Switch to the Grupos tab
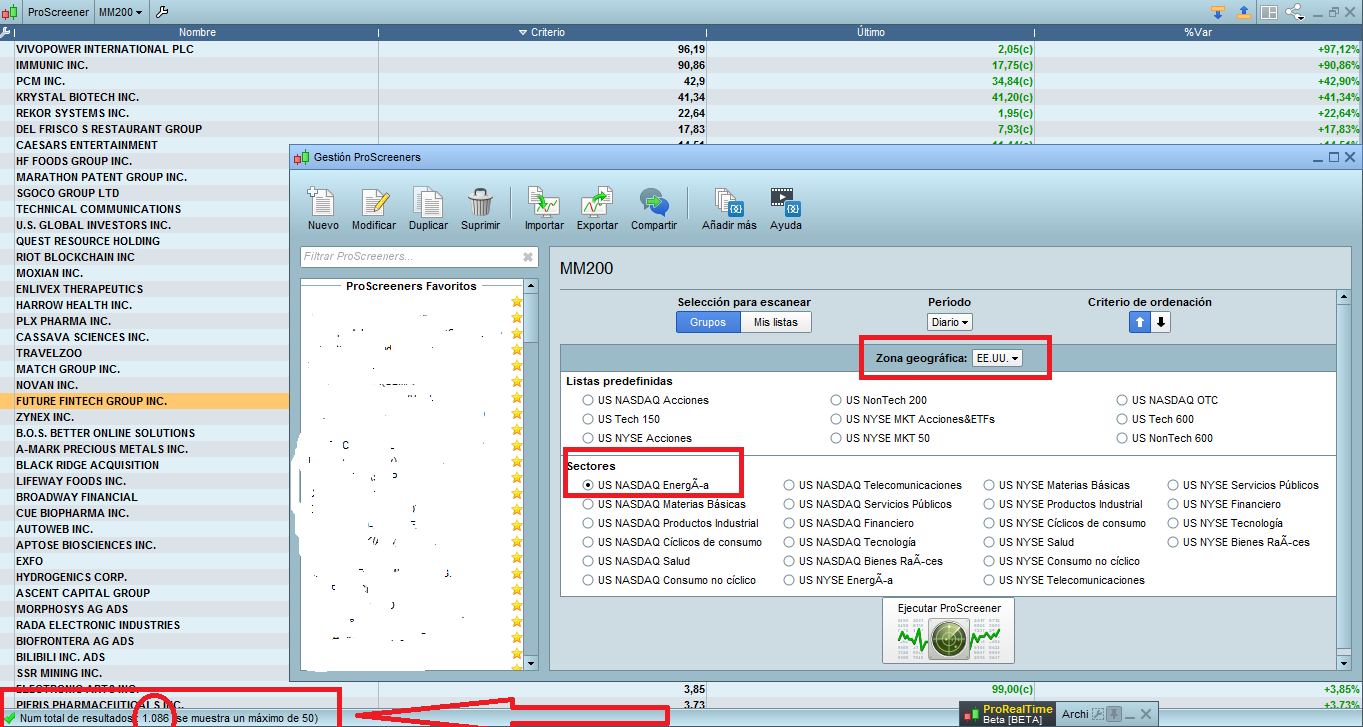The image size is (1363, 727). click(x=708, y=322)
